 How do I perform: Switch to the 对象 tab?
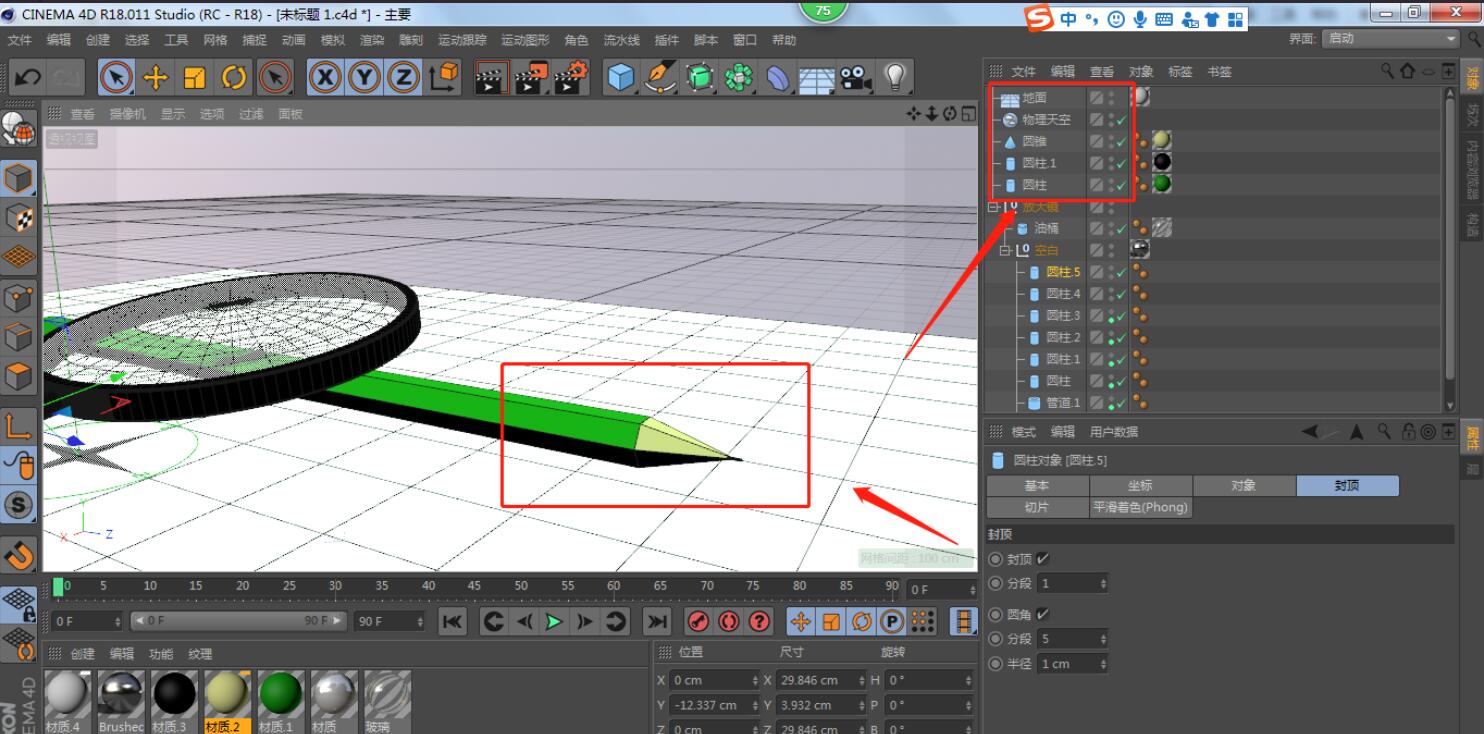pyautogui.click(x=1244, y=485)
